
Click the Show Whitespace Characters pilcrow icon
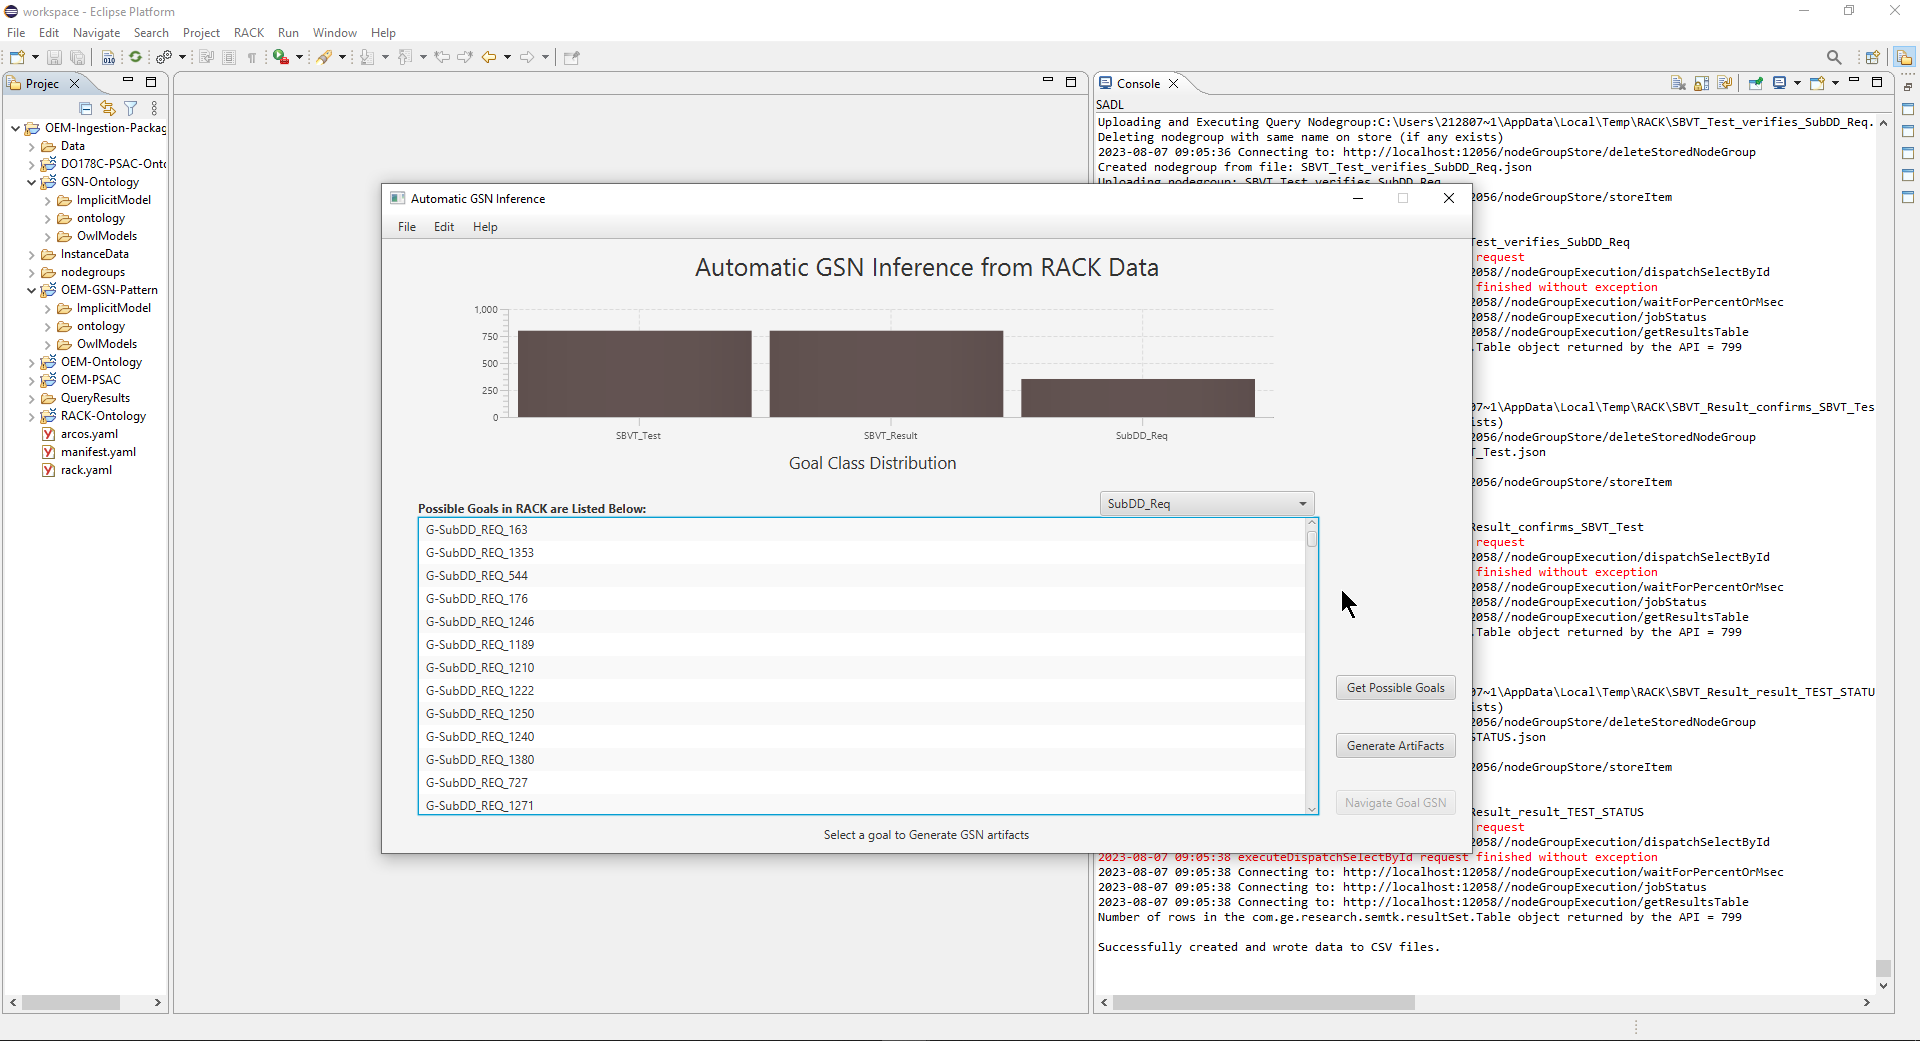click(x=252, y=57)
